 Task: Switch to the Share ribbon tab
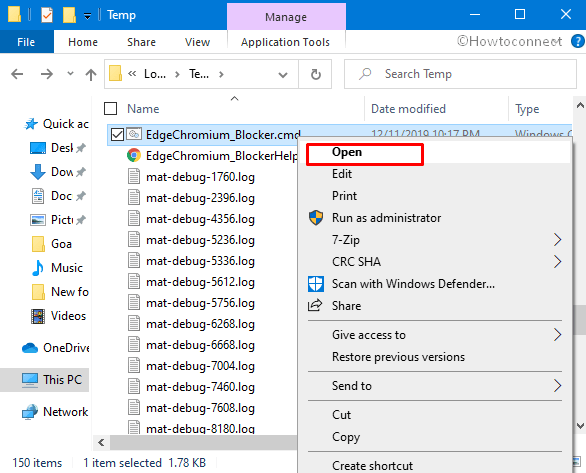click(x=141, y=42)
